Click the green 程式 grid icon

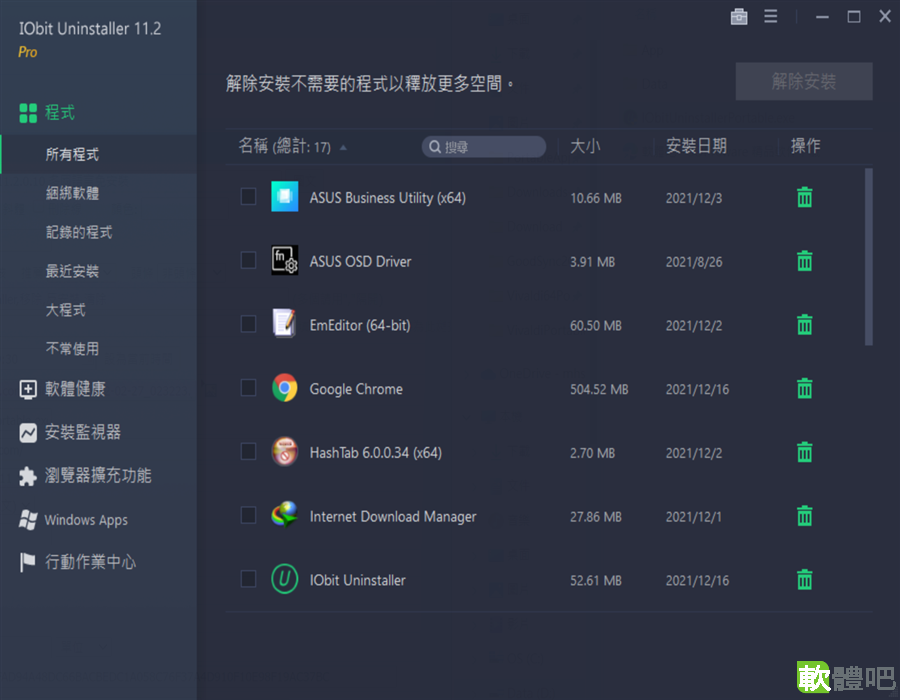[28, 113]
